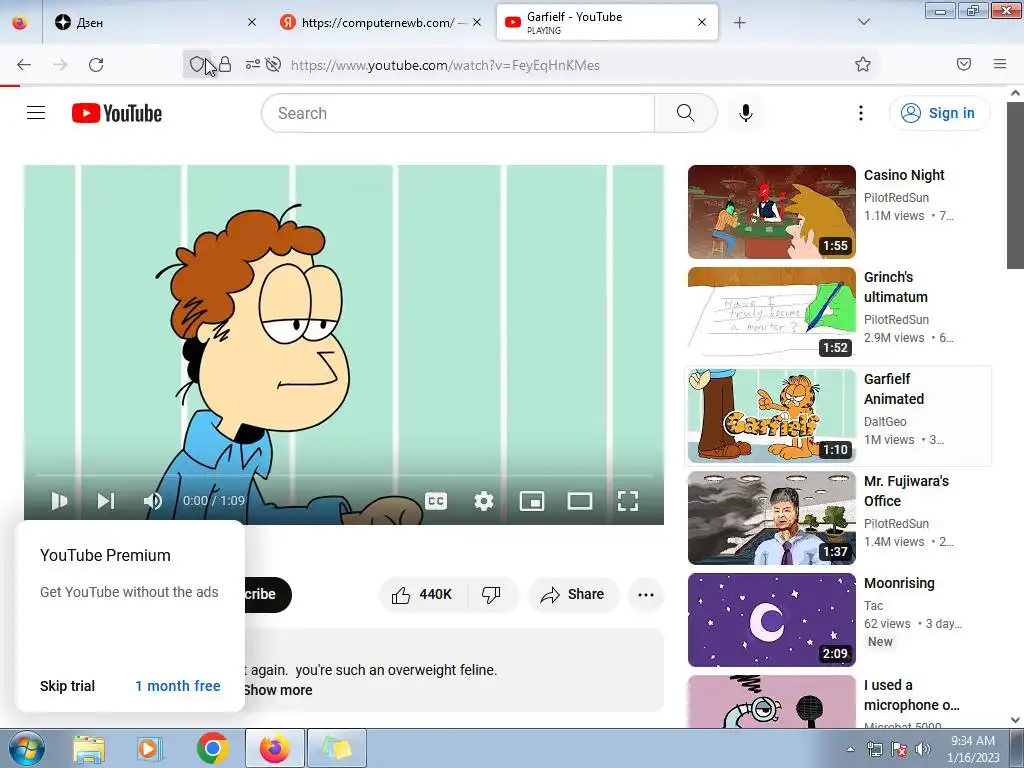Open a new browser tab
This screenshot has width=1024, height=768.
[739, 22]
